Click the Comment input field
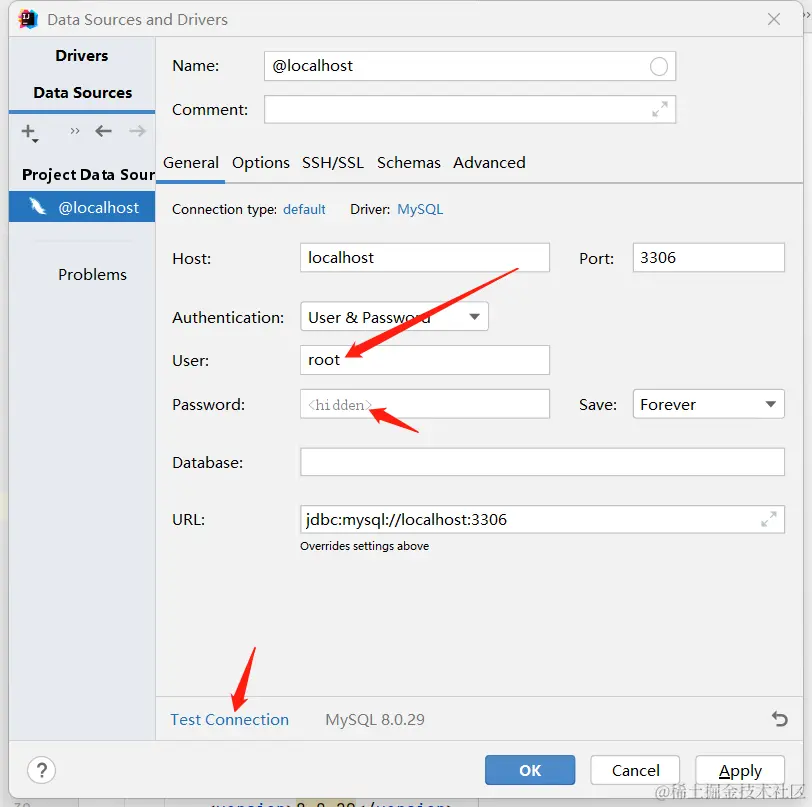The height and width of the screenshot is (807, 812). (470, 109)
